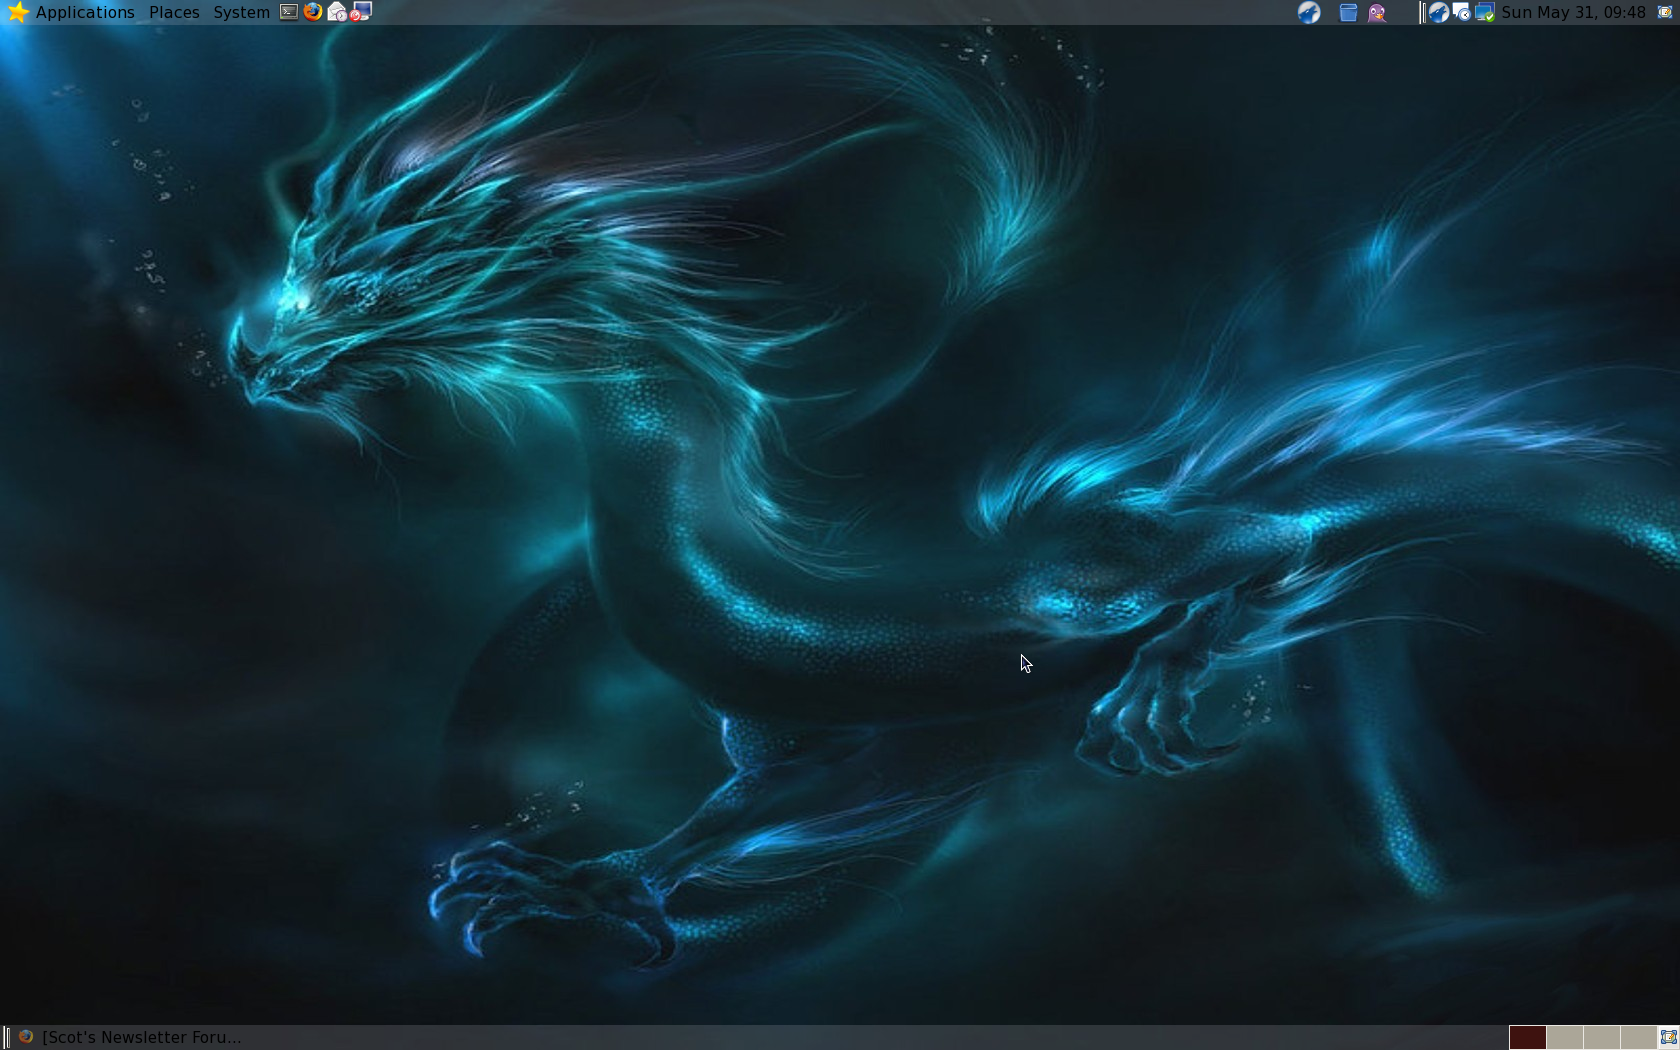Click the blue box tray icon
This screenshot has width=1680, height=1050.
(x=1348, y=12)
